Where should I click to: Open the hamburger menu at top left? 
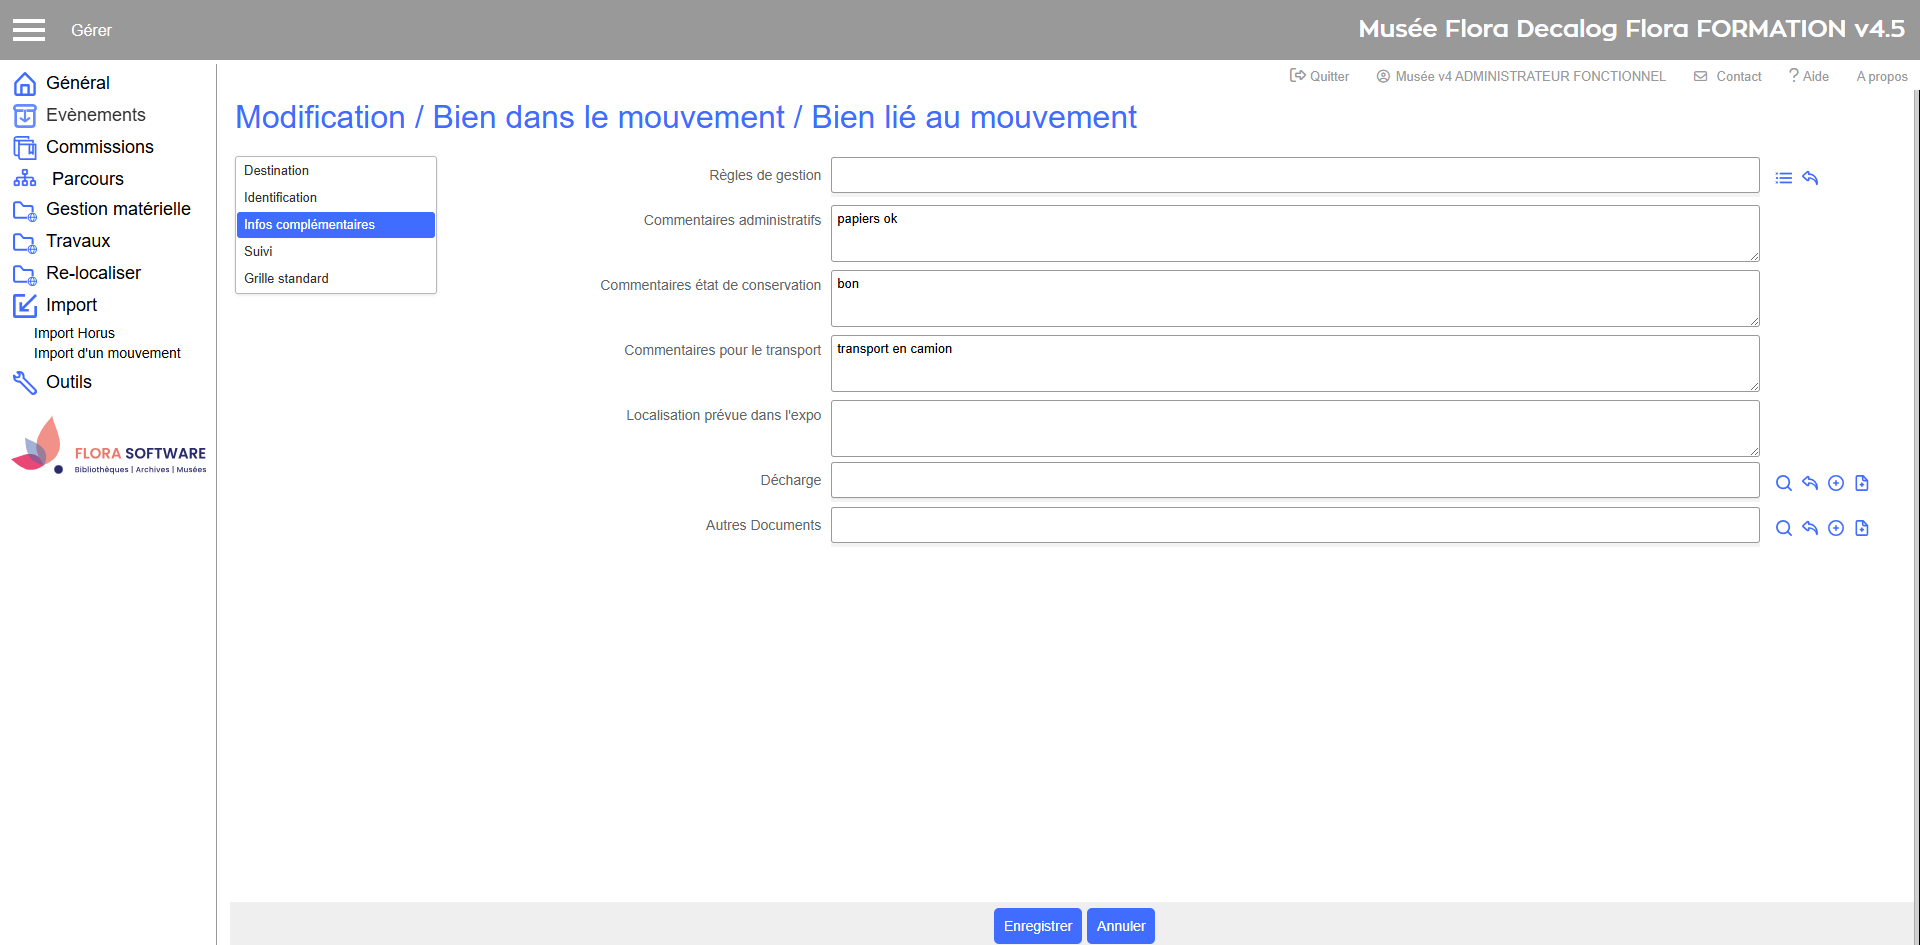tap(29, 30)
